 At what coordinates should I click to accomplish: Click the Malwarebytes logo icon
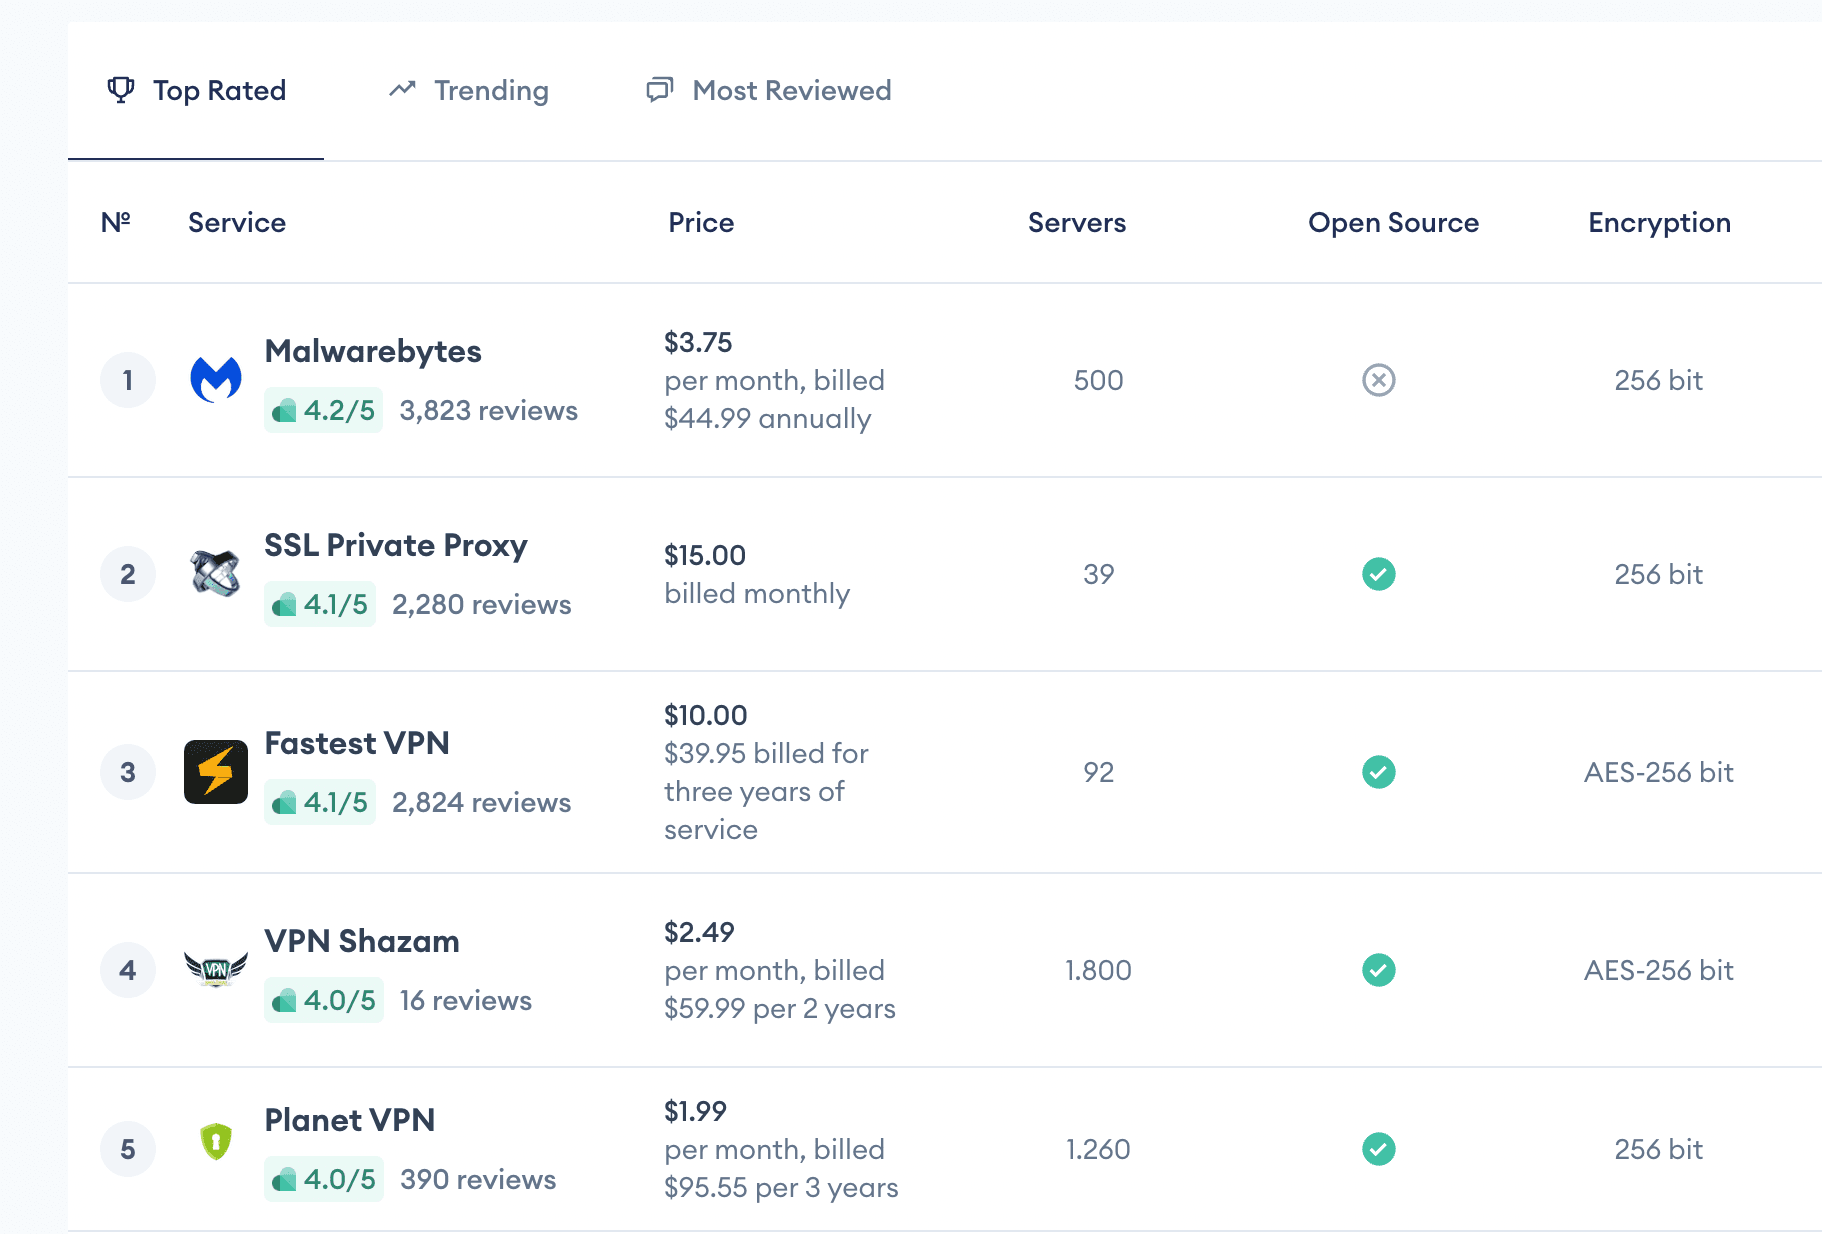(x=216, y=380)
